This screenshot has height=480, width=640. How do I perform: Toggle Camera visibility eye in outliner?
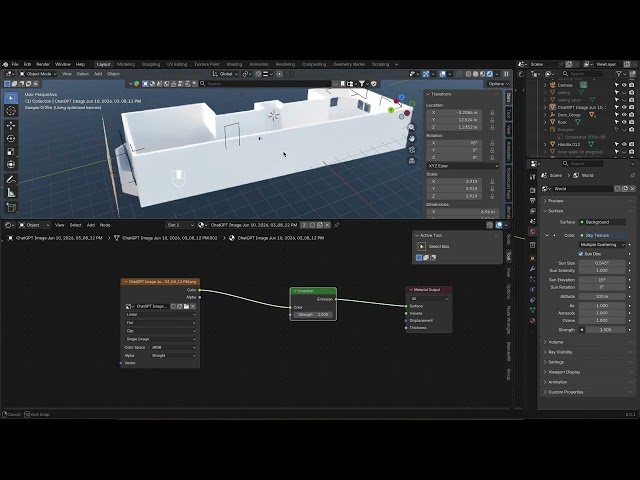coord(624,85)
